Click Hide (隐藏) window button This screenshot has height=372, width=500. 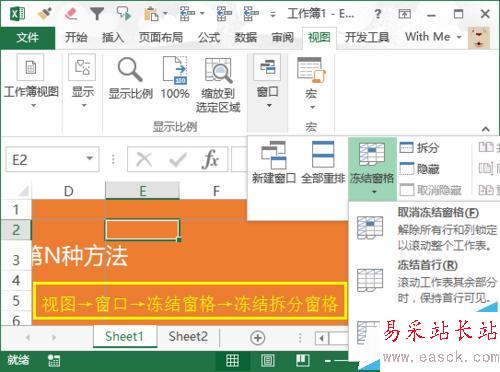pyautogui.click(x=419, y=169)
